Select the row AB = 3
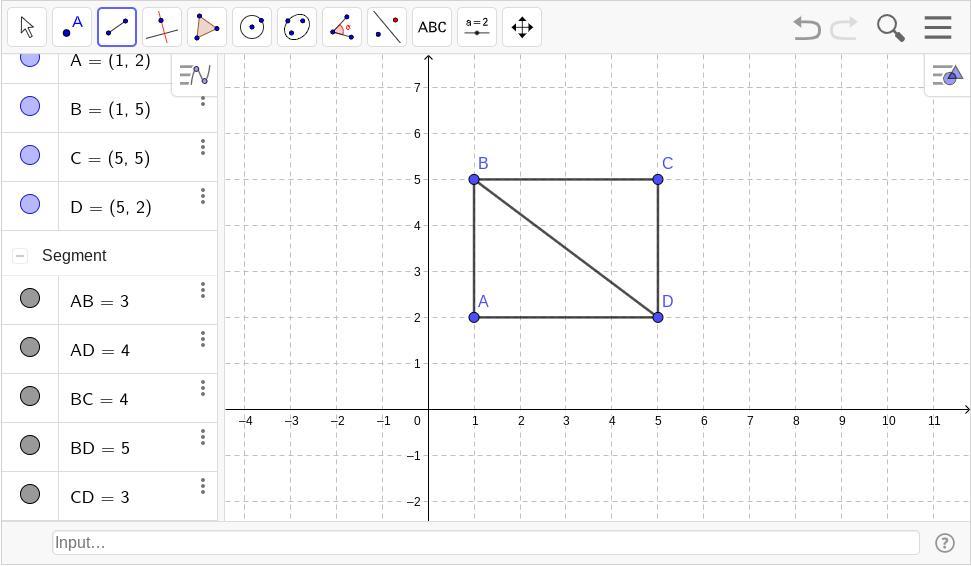The width and height of the screenshot is (971, 566). [109, 300]
